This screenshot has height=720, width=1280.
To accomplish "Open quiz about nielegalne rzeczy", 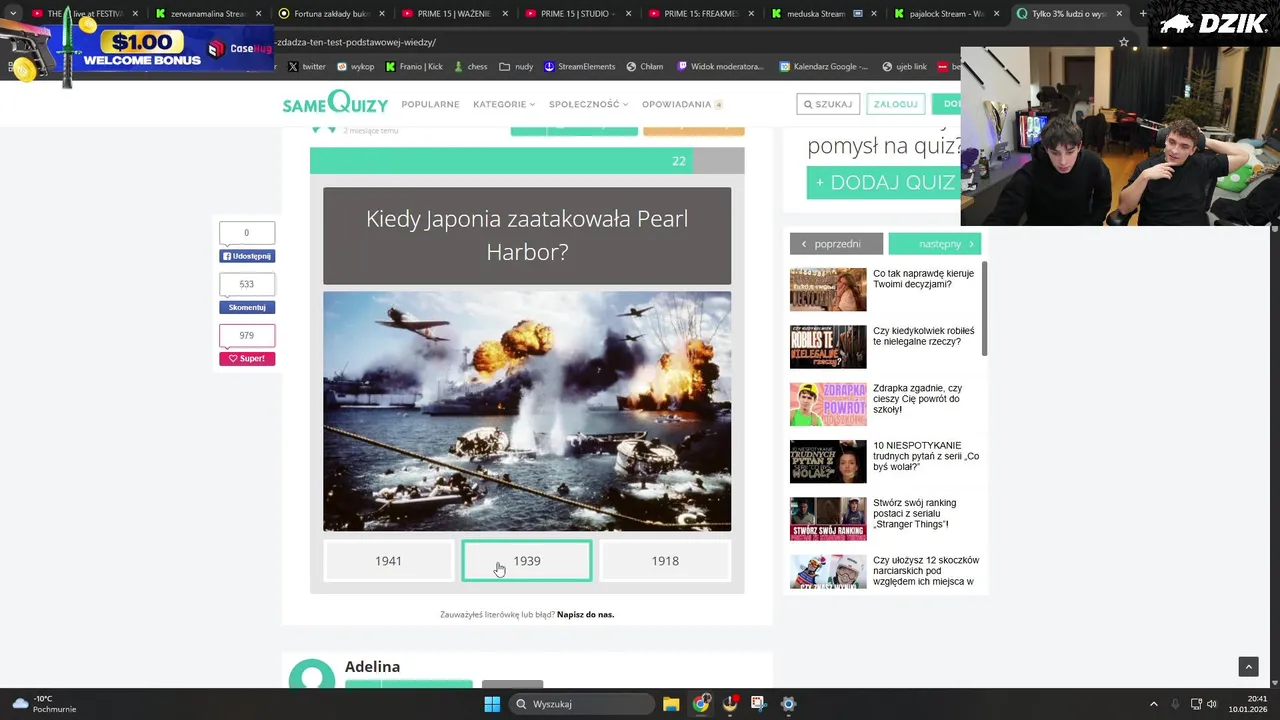I will [x=923, y=336].
